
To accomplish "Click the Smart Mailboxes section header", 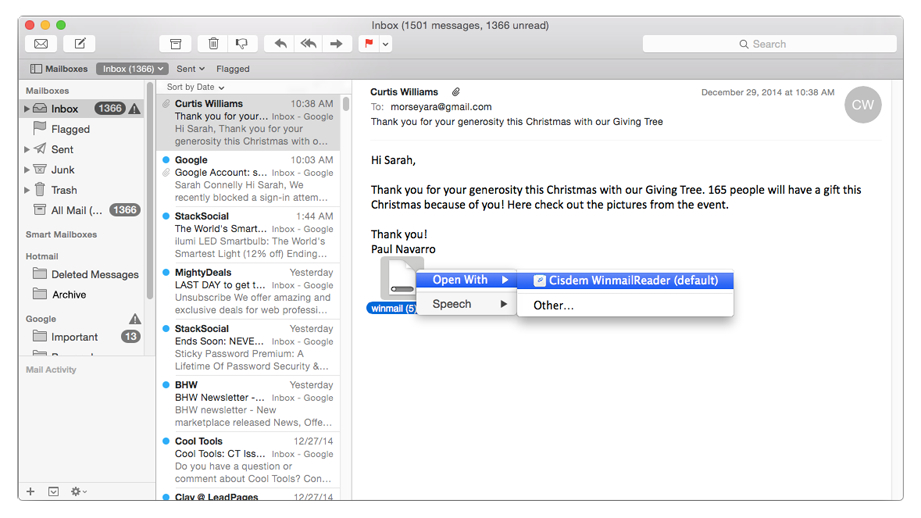I will point(61,234).
